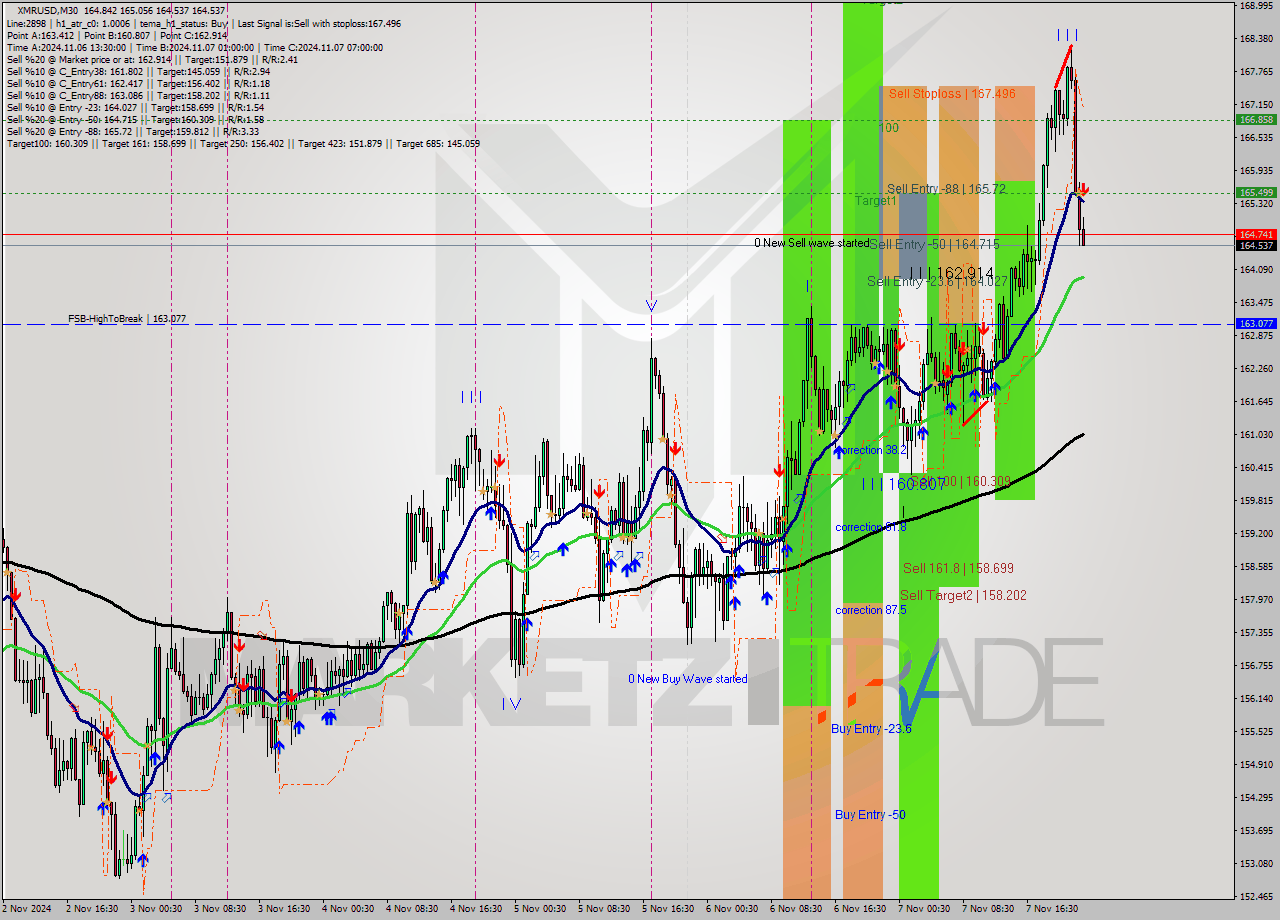
Task: Click the FSB-HighToBreak 163.077 label
Action: (127, 319)
